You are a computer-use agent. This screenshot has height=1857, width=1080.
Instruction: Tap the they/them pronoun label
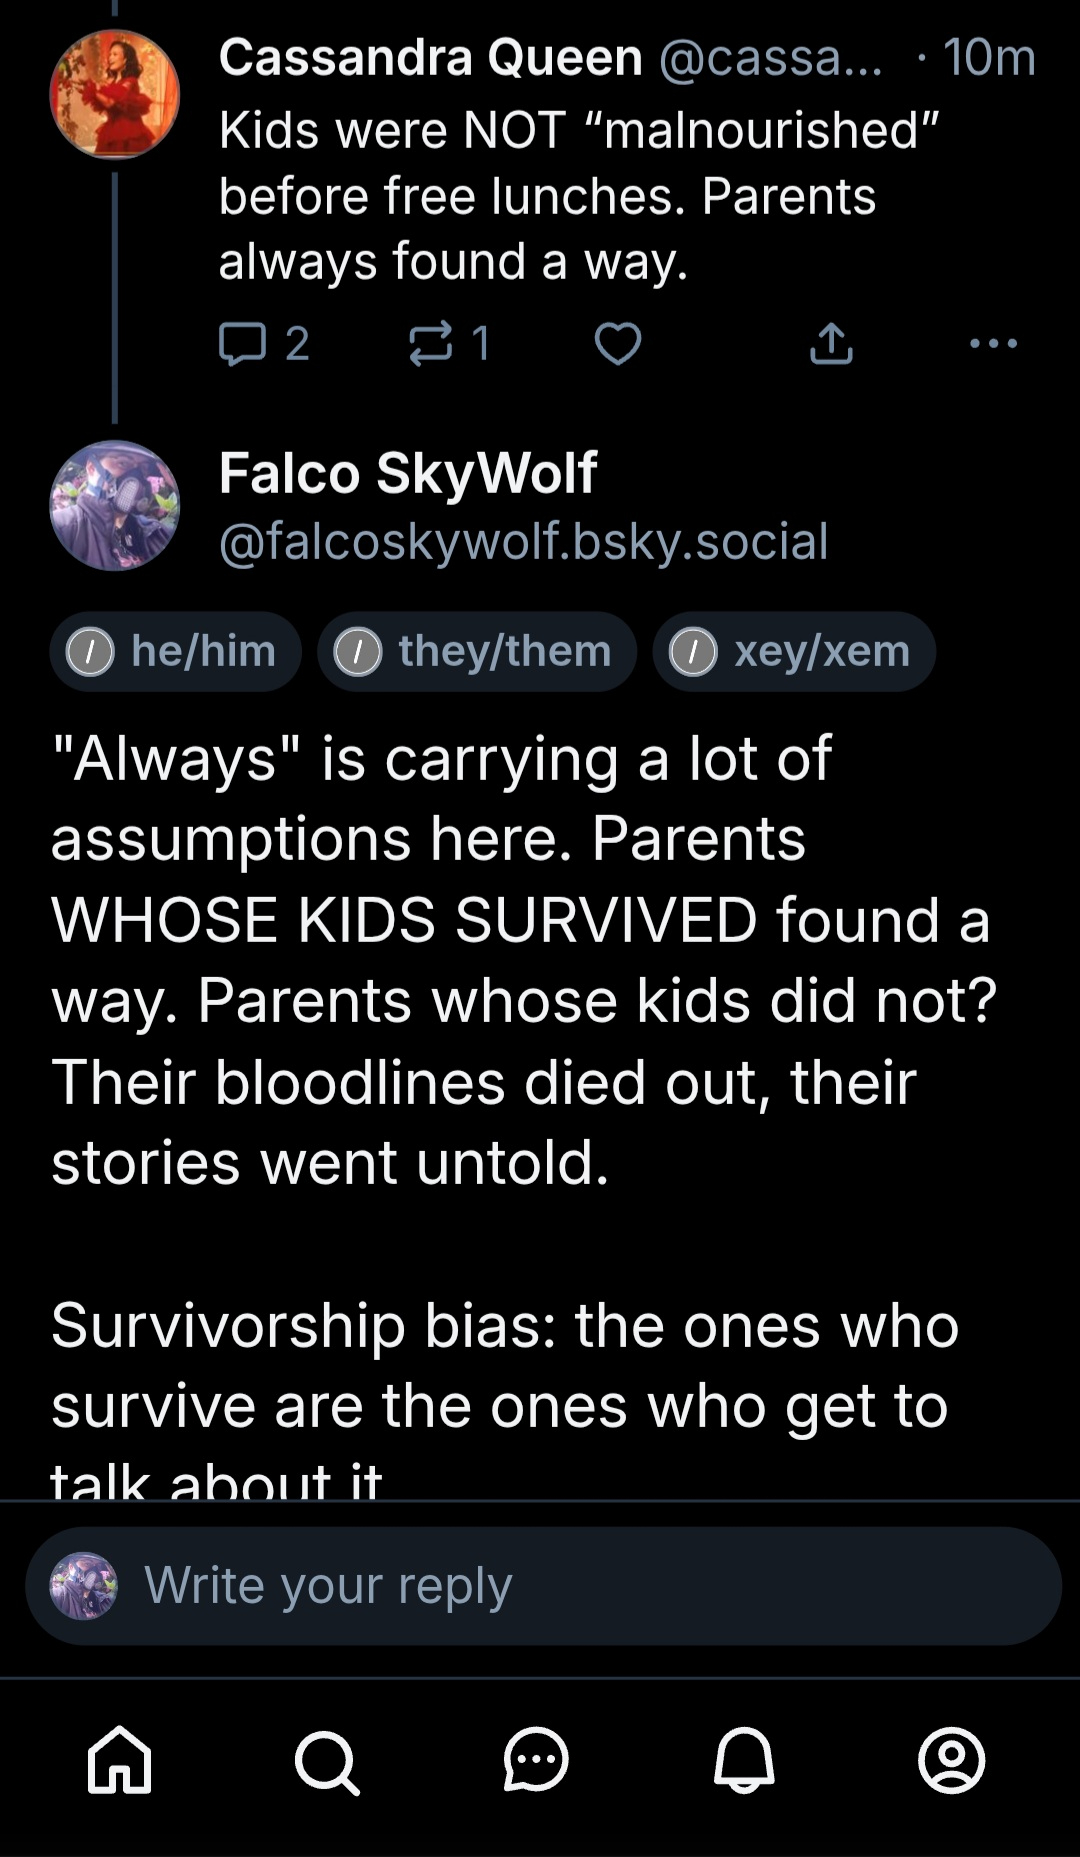[x=477, y=652]
